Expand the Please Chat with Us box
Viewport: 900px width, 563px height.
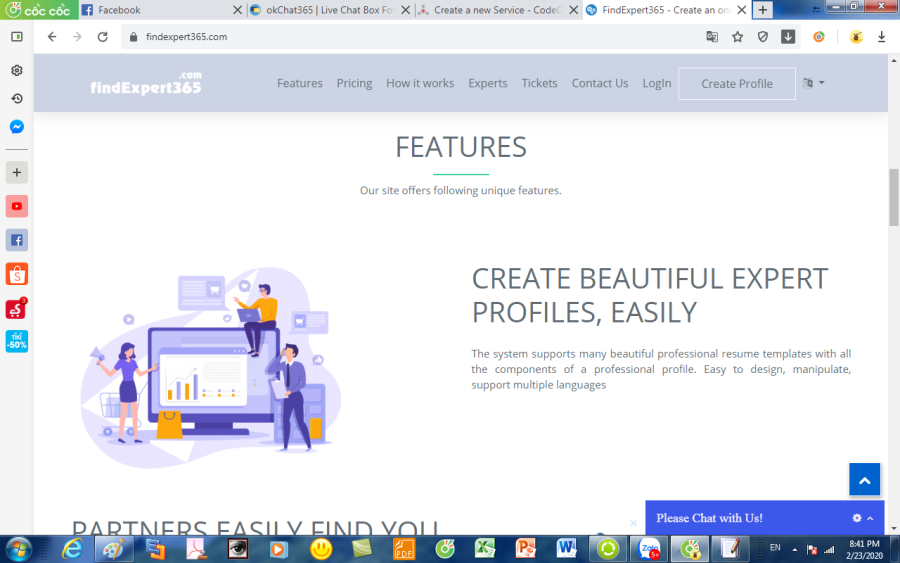coord(870,518)
